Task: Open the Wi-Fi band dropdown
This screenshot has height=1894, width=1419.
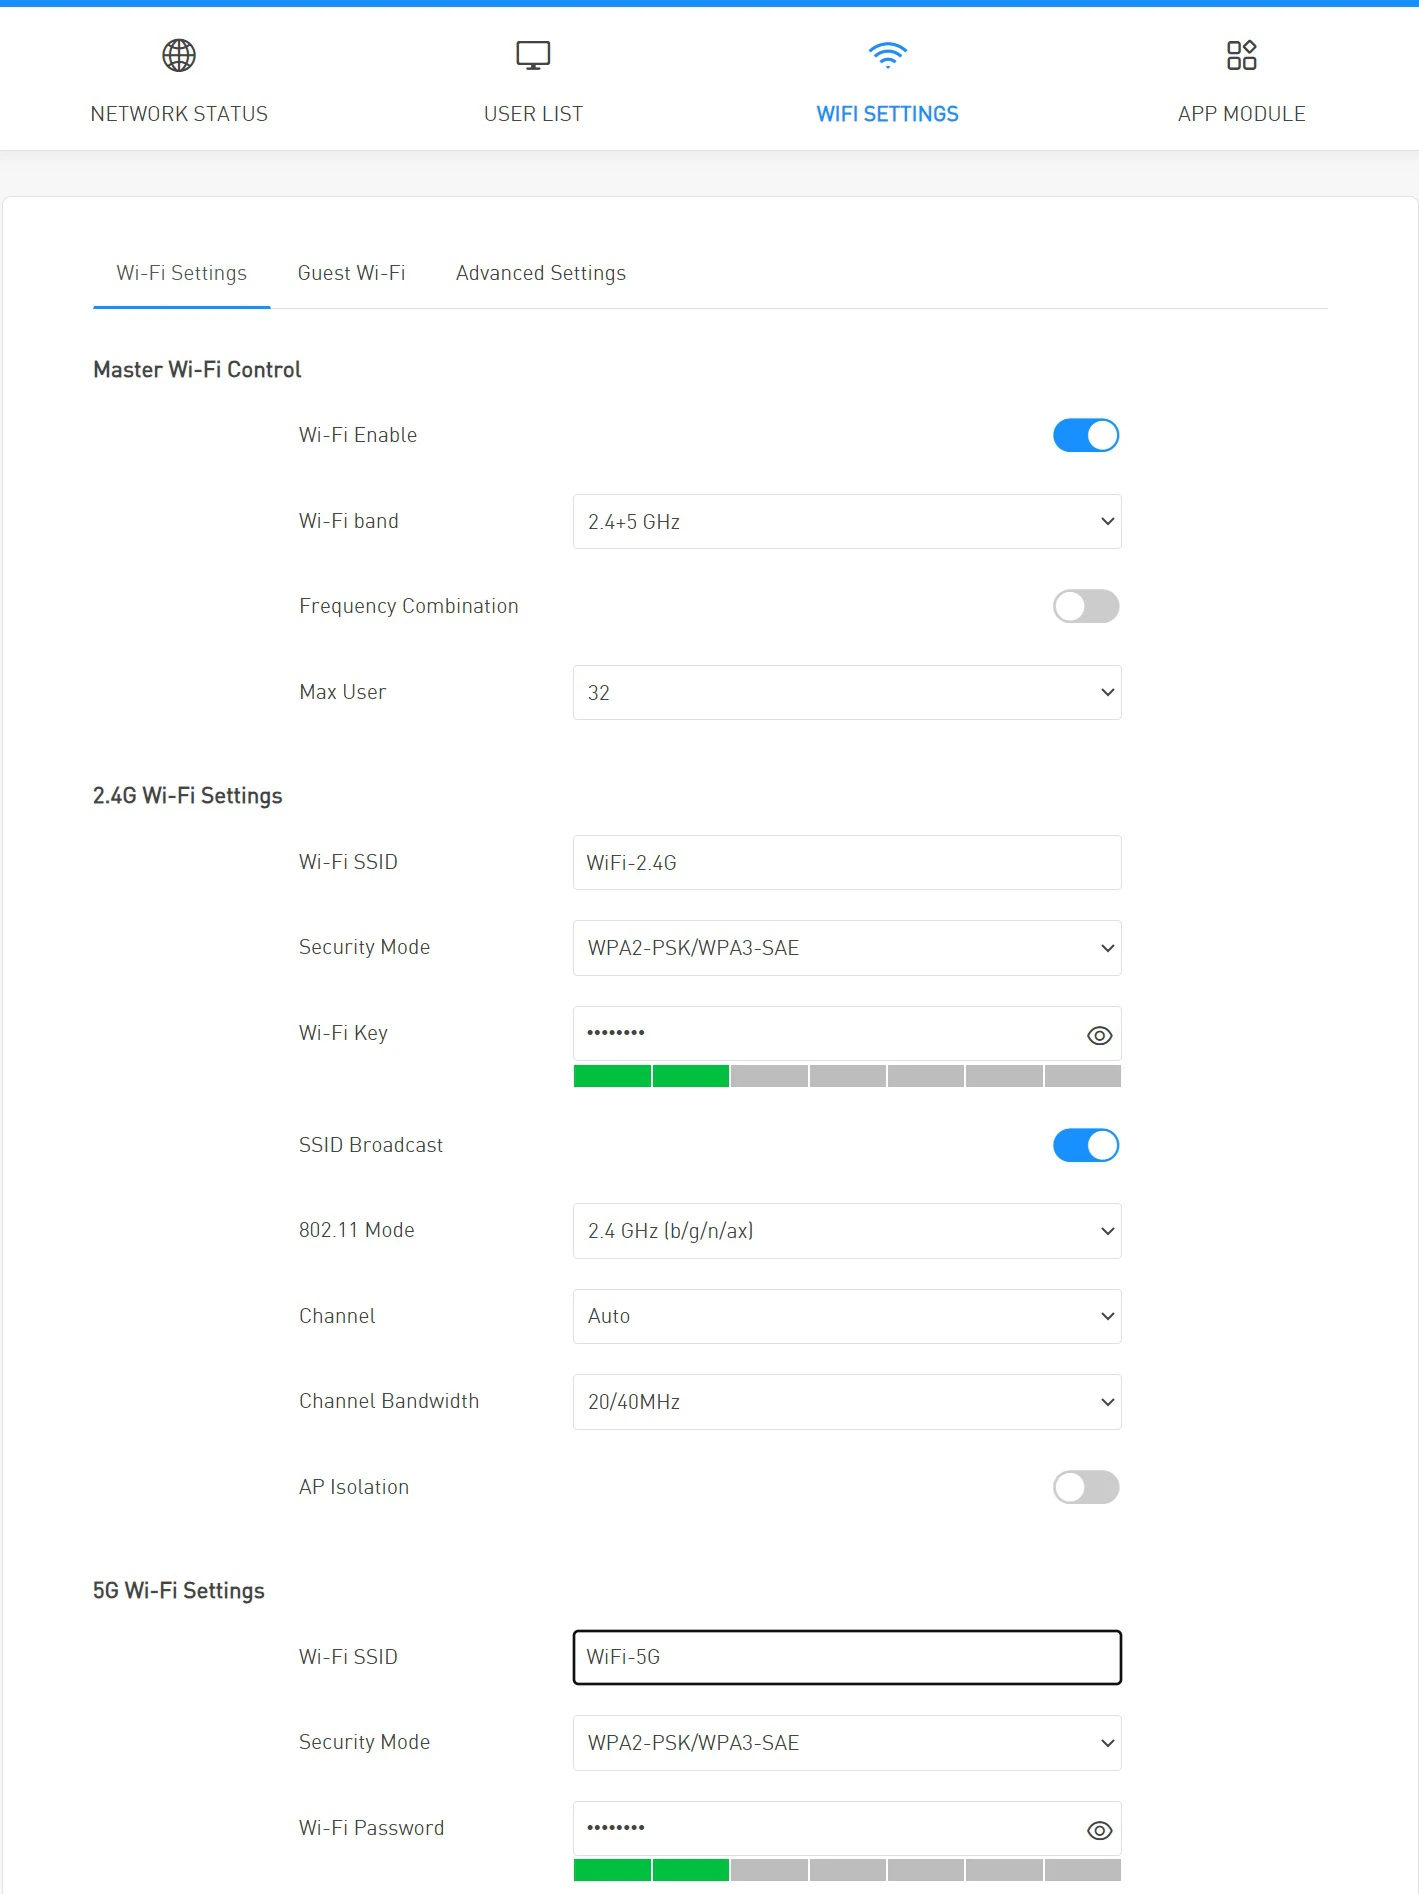Action: pos(847,522)
